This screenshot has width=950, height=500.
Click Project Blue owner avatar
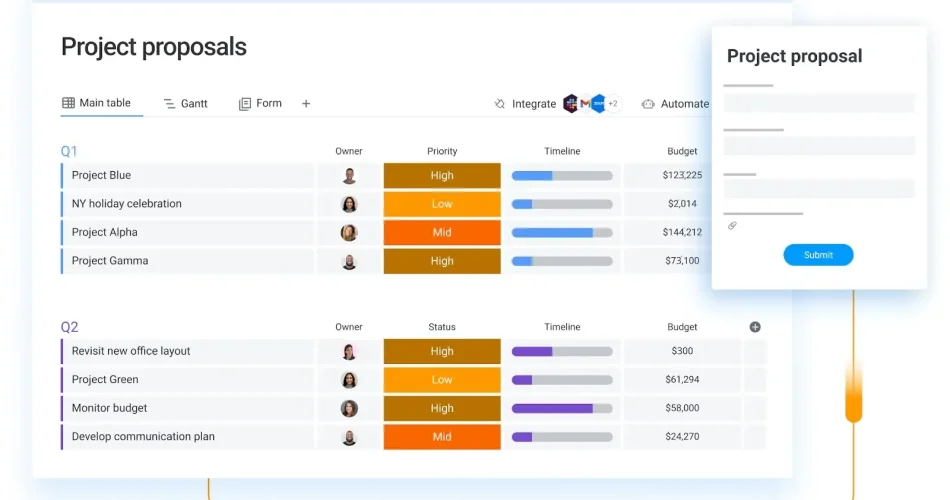[349, 176]
